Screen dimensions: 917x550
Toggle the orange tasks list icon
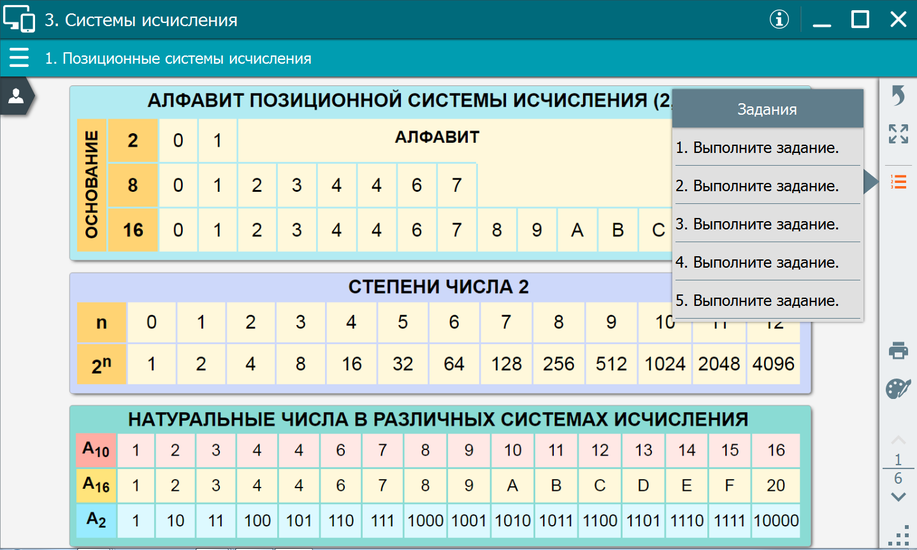[898, 181]
